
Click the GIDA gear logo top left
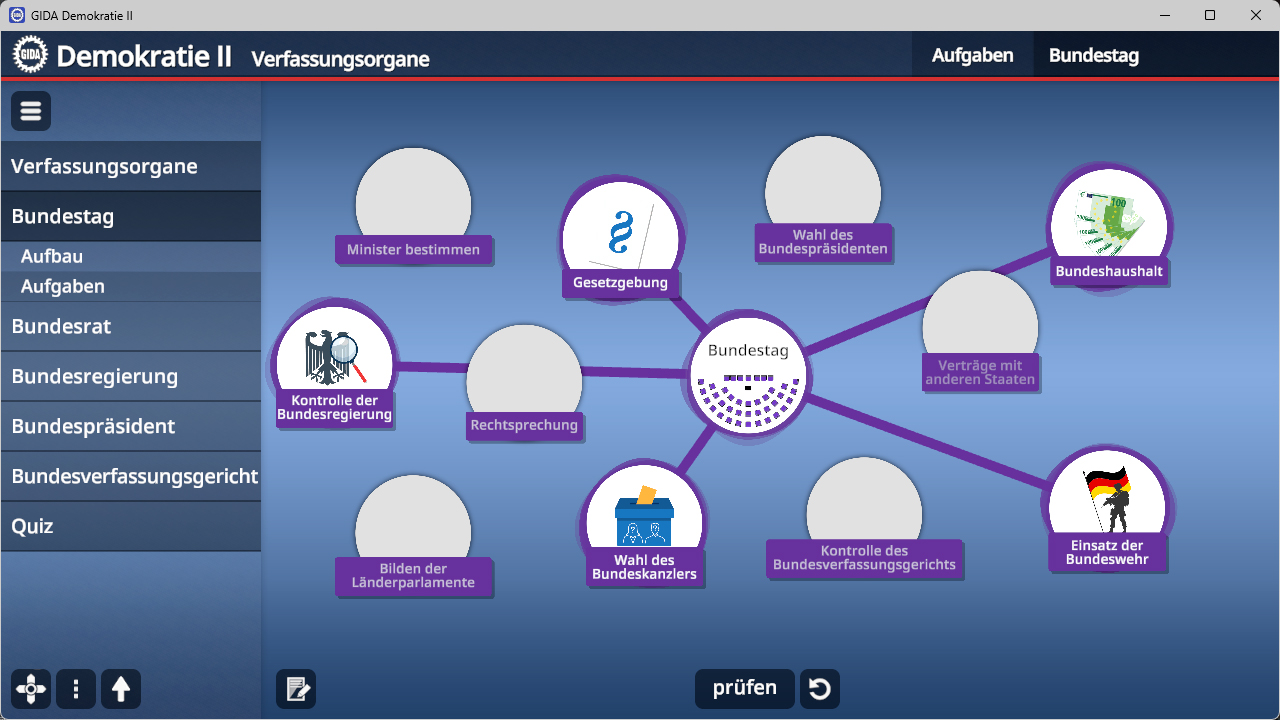point(30,55)
